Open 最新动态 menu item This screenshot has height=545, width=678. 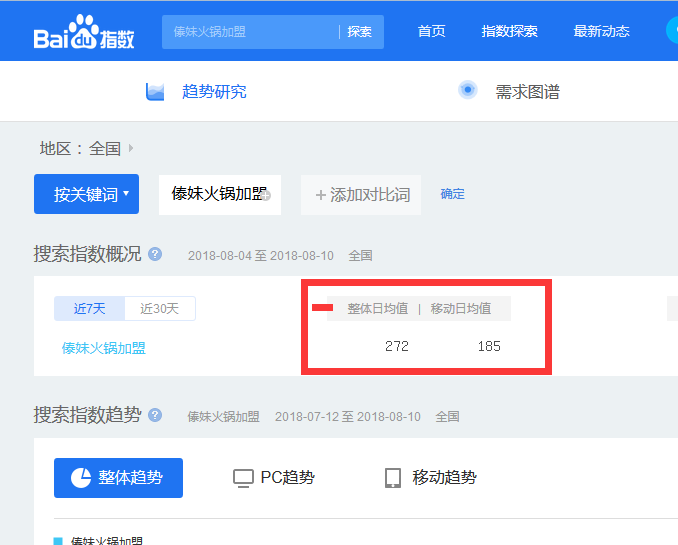click(x=601, y=31)
